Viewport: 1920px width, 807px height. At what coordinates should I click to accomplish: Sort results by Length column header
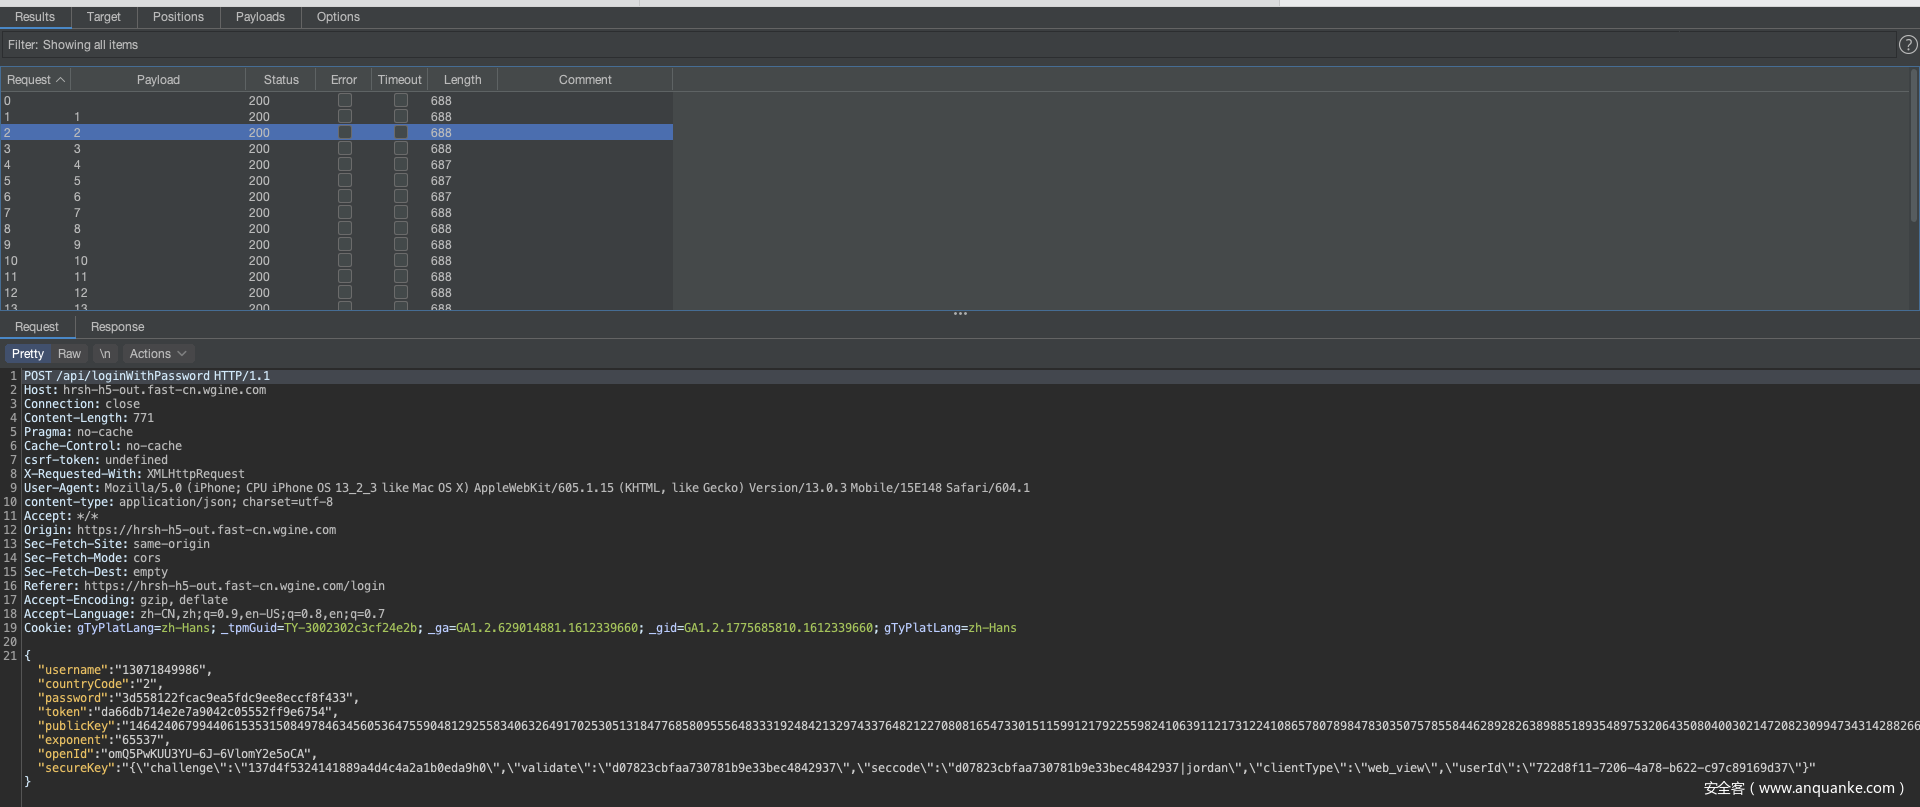pos(462,80)
